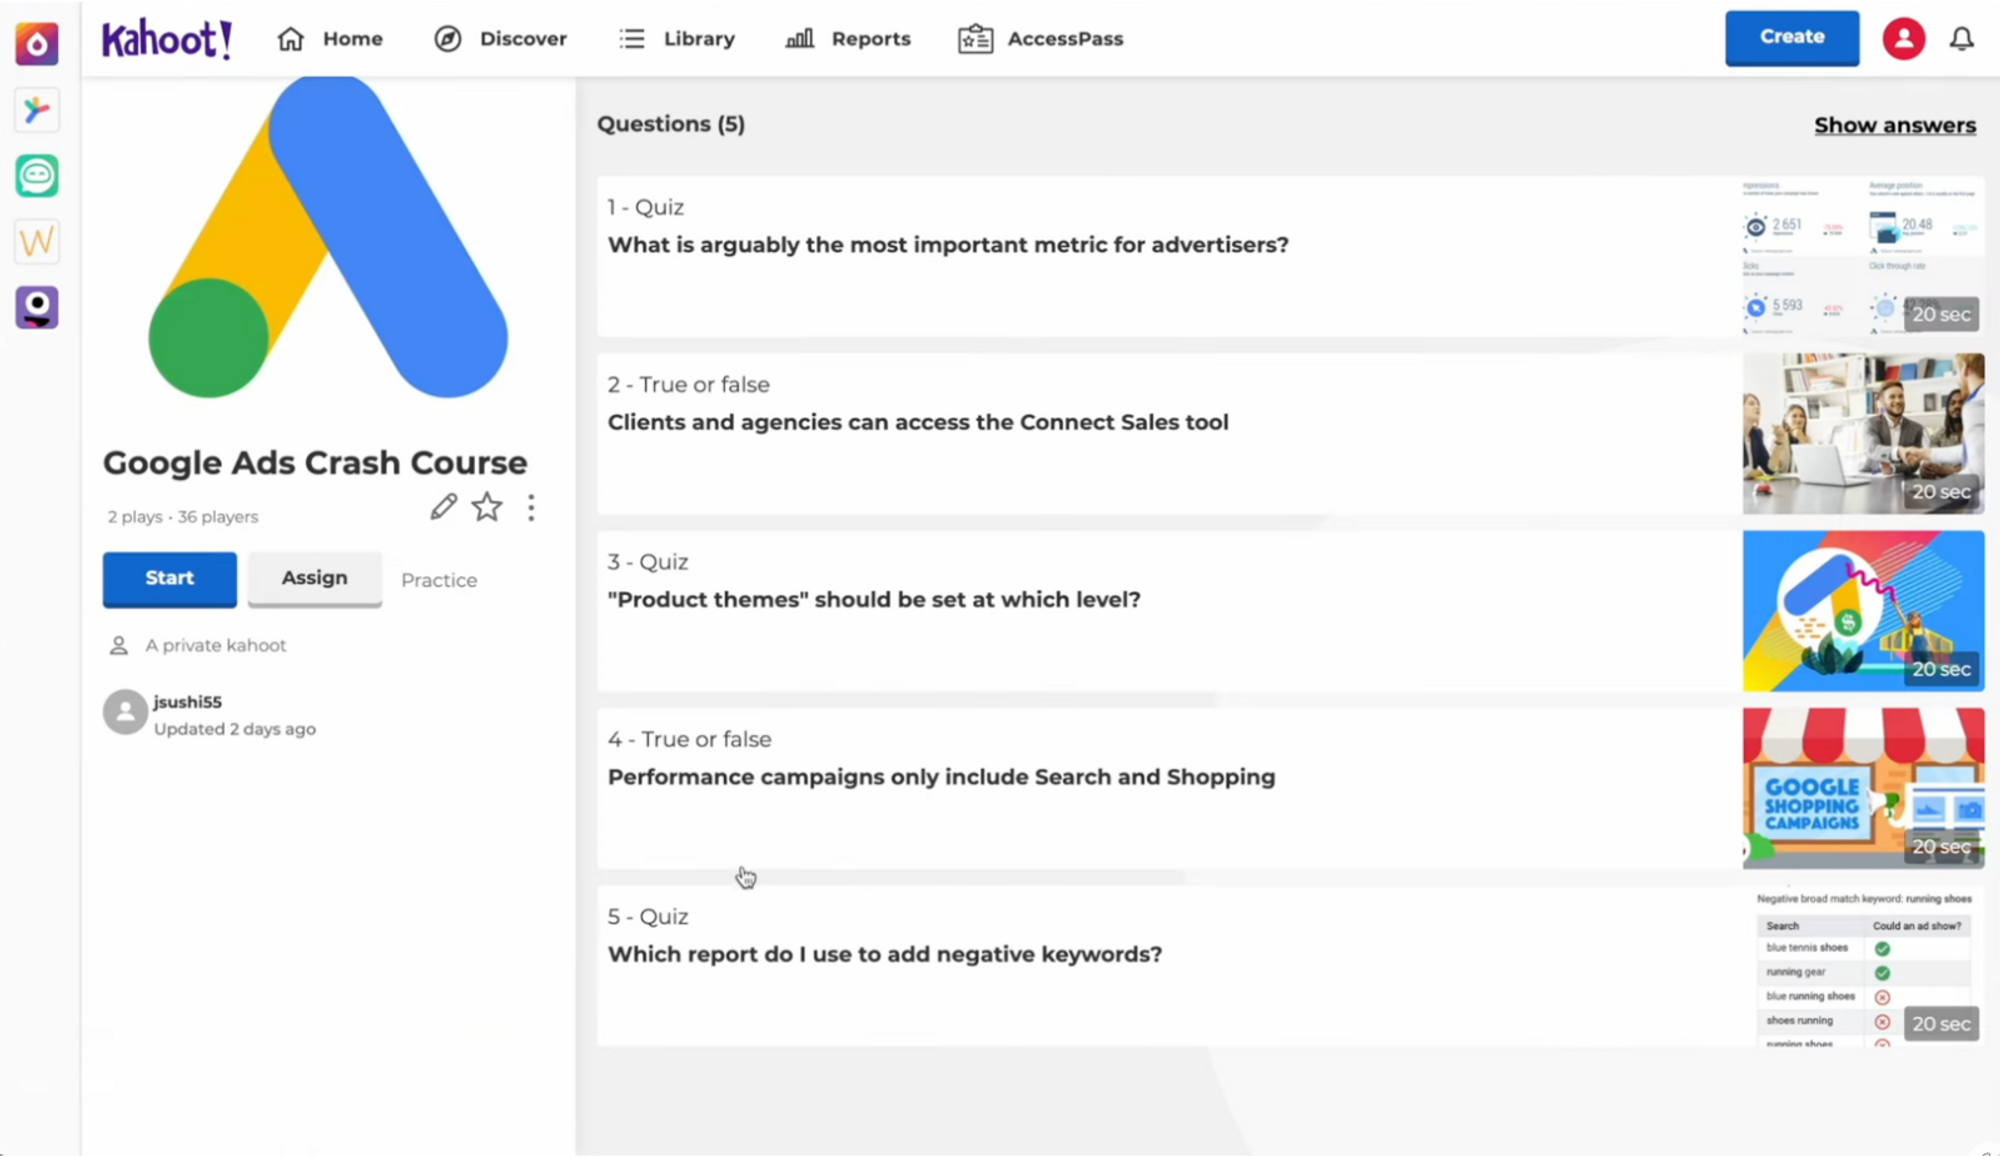The width and height of the screenshot is (2000, 1156).
Task: Open the metrics dashboard thumbnail of question 1
Action: click(x=1864, y=257)
